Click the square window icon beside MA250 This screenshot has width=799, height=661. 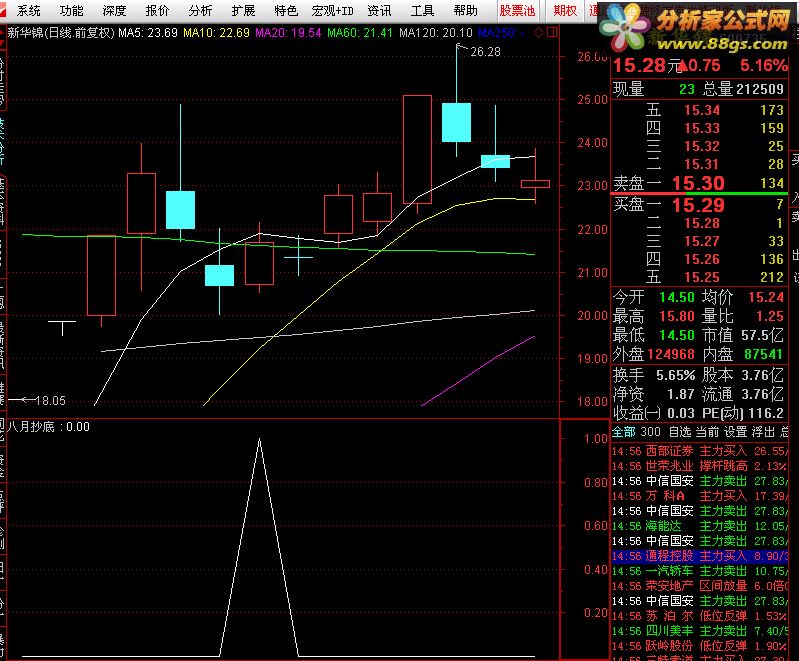point(552,33)
